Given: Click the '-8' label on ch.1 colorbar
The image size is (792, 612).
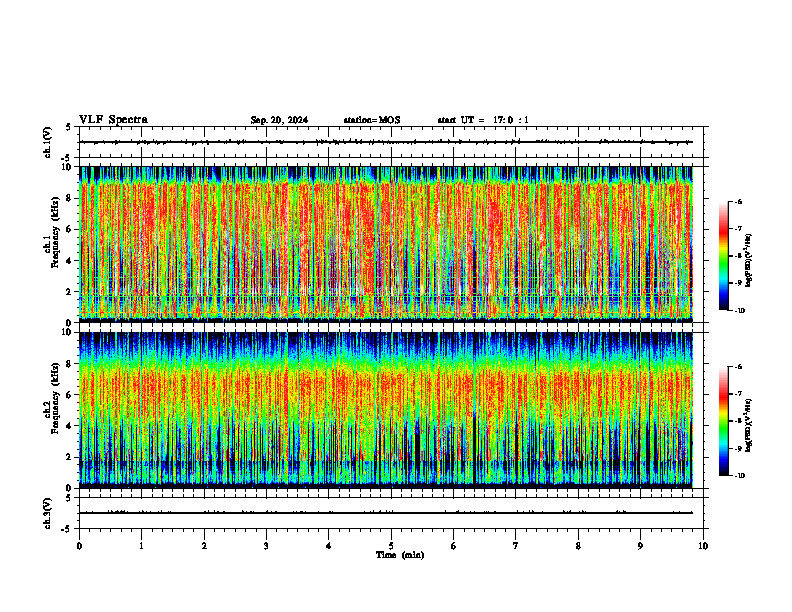Looking at the screenshot, I should (x=738, y=256).
